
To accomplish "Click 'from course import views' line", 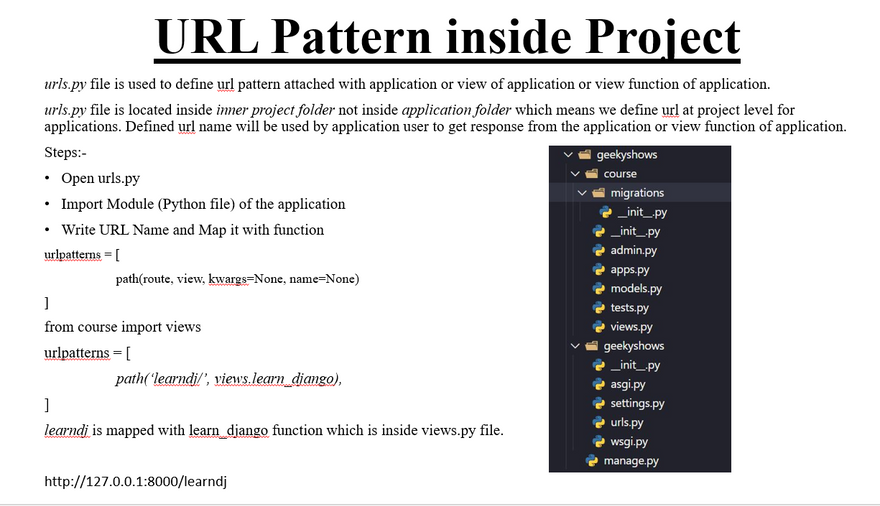I will click(122, 327).
